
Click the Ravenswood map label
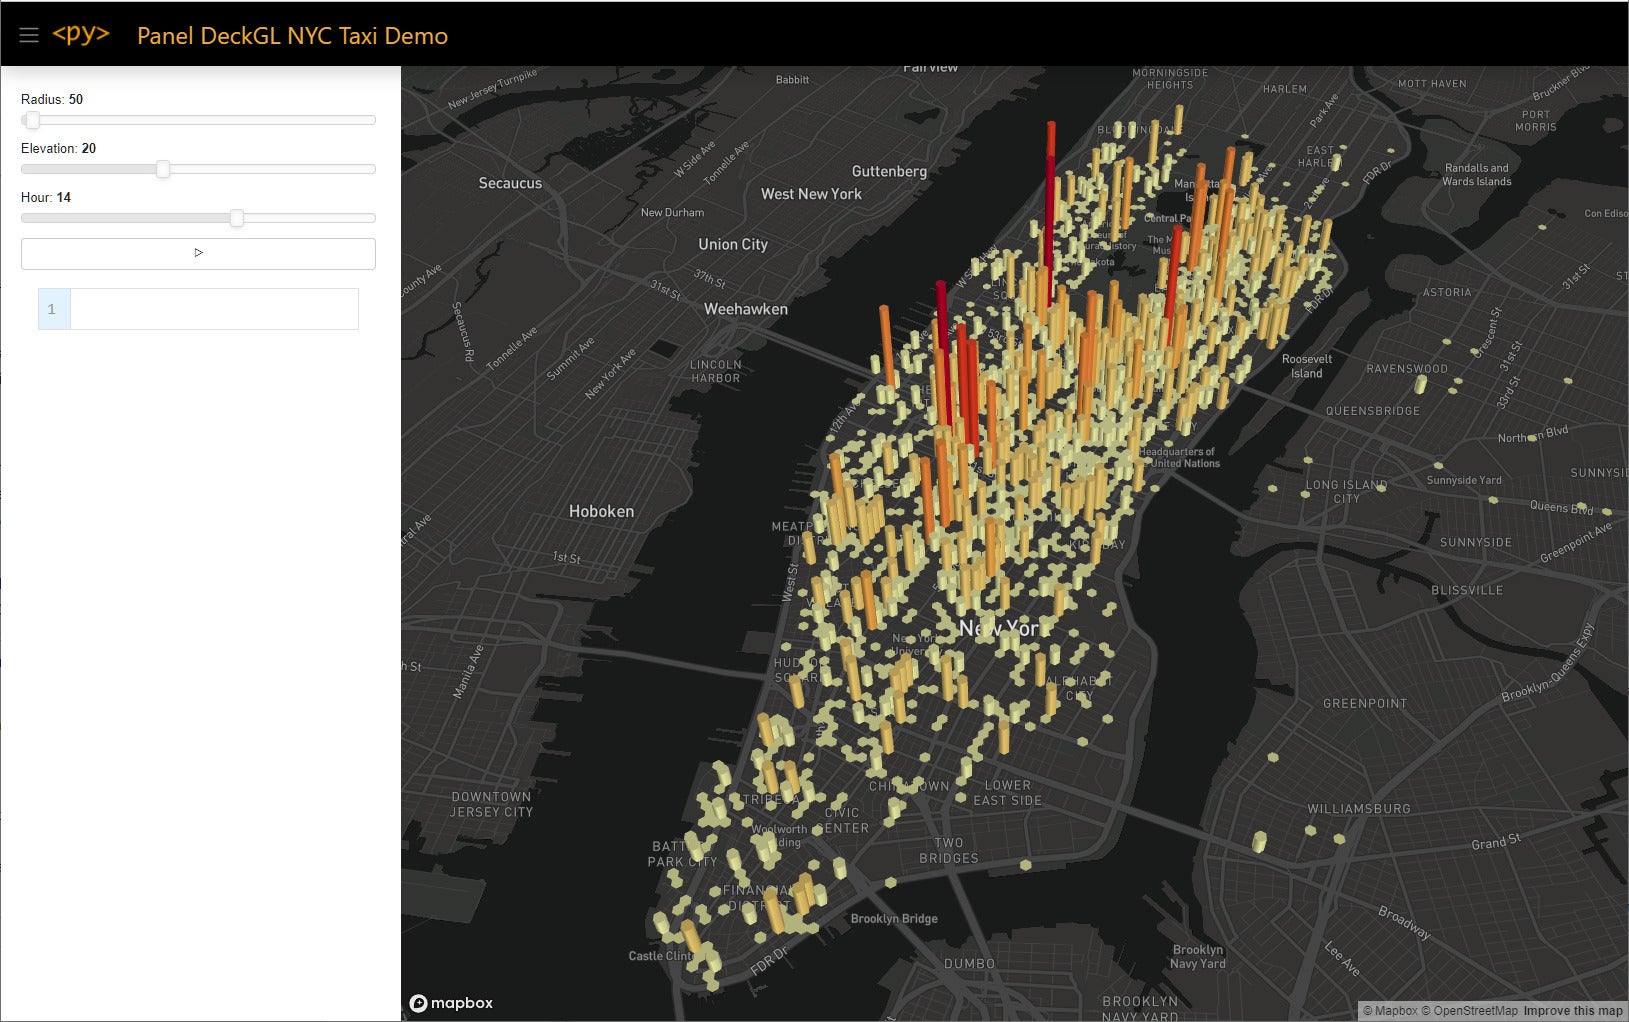[x=1407, y=369]
